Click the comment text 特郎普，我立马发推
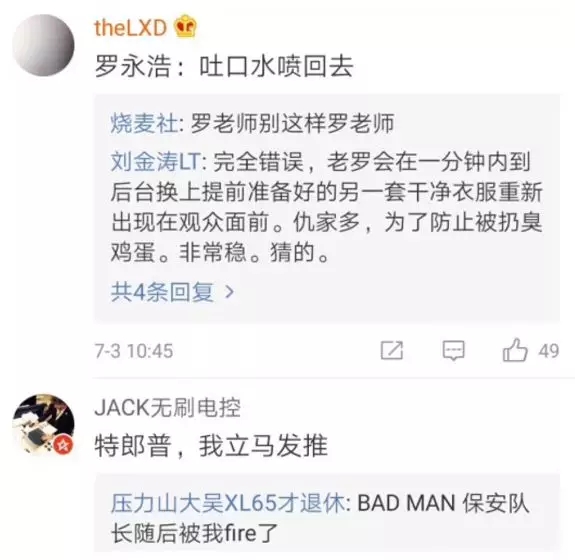 coord(211,446)
